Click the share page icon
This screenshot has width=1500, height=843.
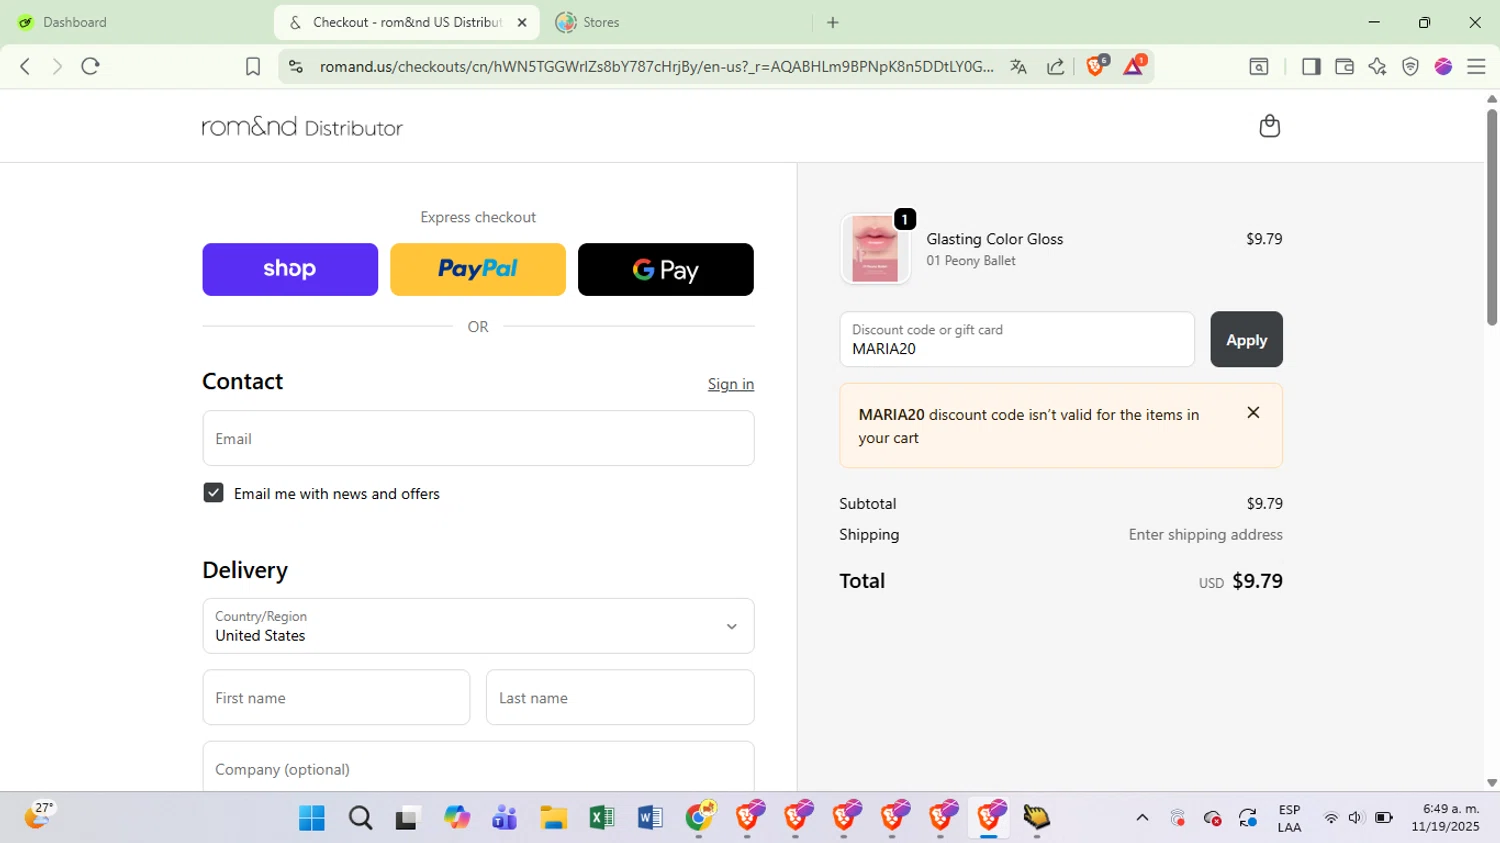(x=1055, y=67)
